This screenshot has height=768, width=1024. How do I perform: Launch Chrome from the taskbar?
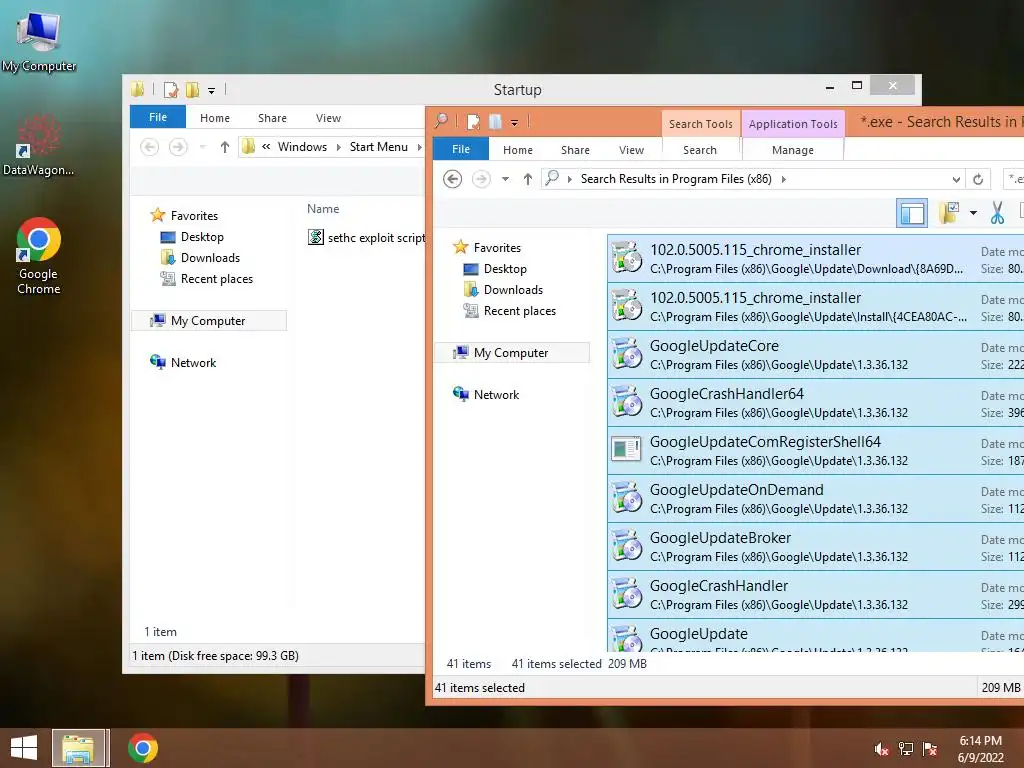[x=143, y=748]
